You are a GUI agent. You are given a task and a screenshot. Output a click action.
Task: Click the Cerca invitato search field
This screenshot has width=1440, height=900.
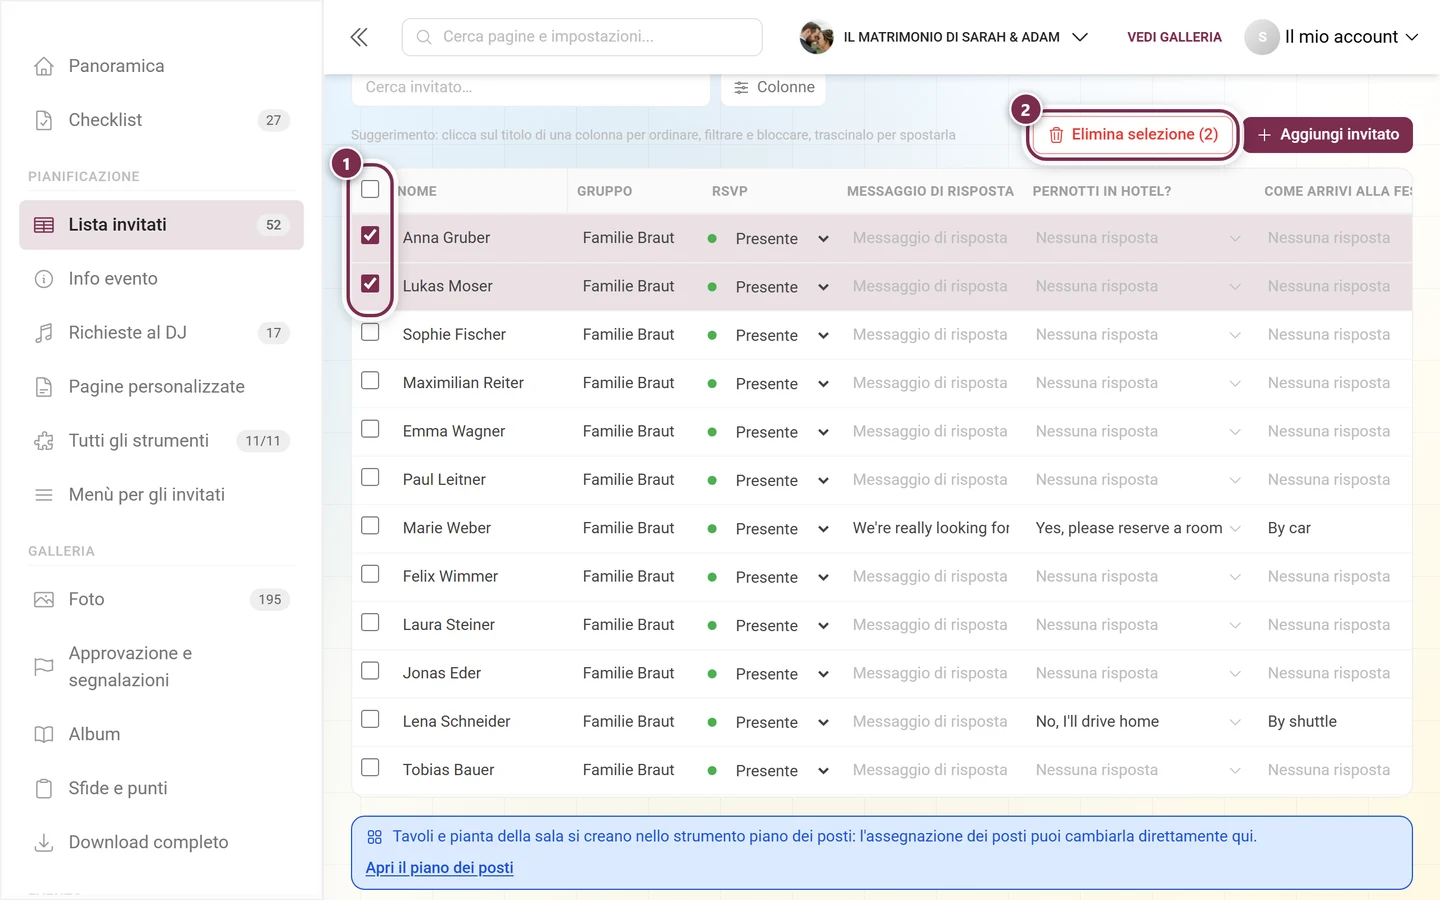[531, 88]
